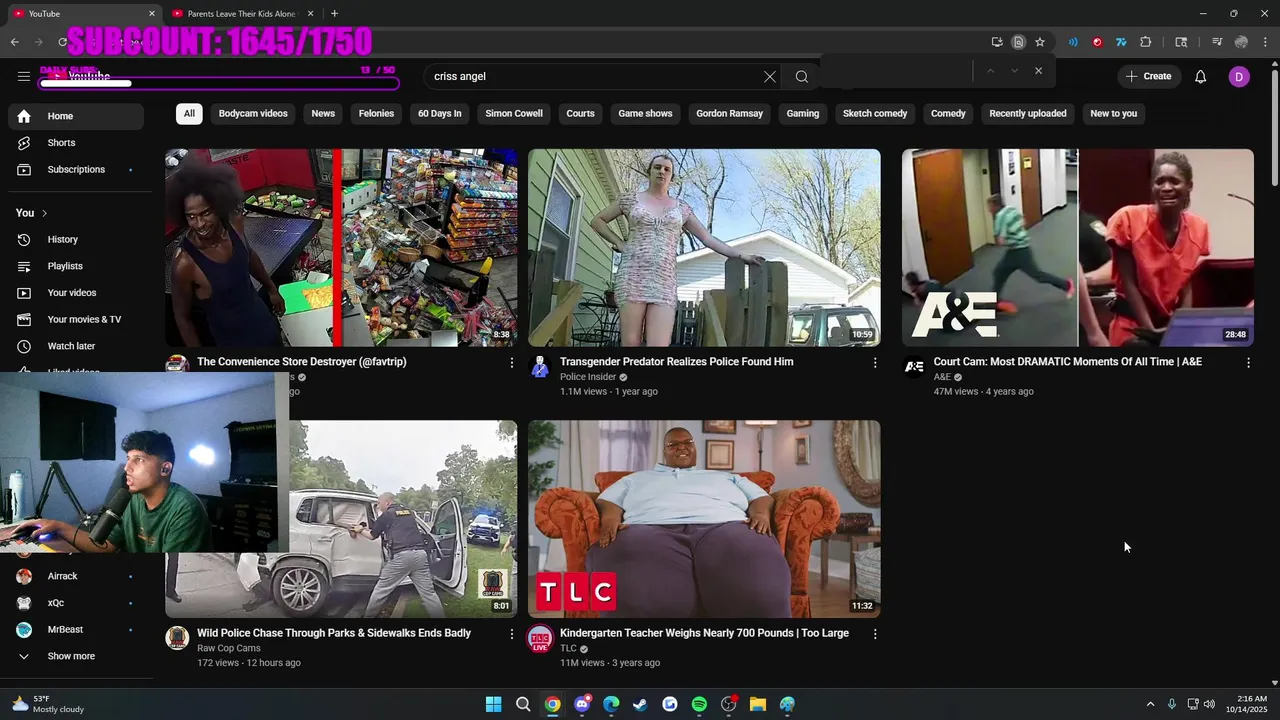Viewport: 1280px width, 720px height.
Task: Select the Comedy filter chip
Action: coord(948,113)
